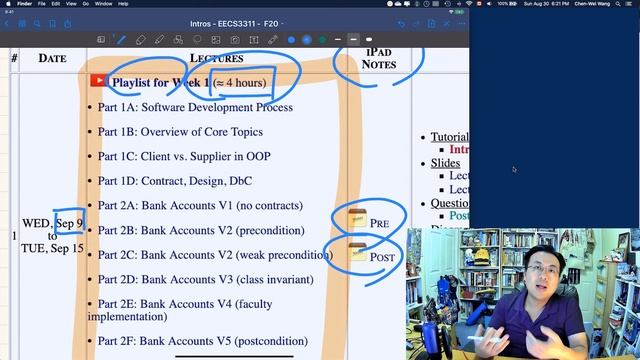Open the share and export menu
The width and height of the screenshot is (640, 360).
click(x=68, y=24)
